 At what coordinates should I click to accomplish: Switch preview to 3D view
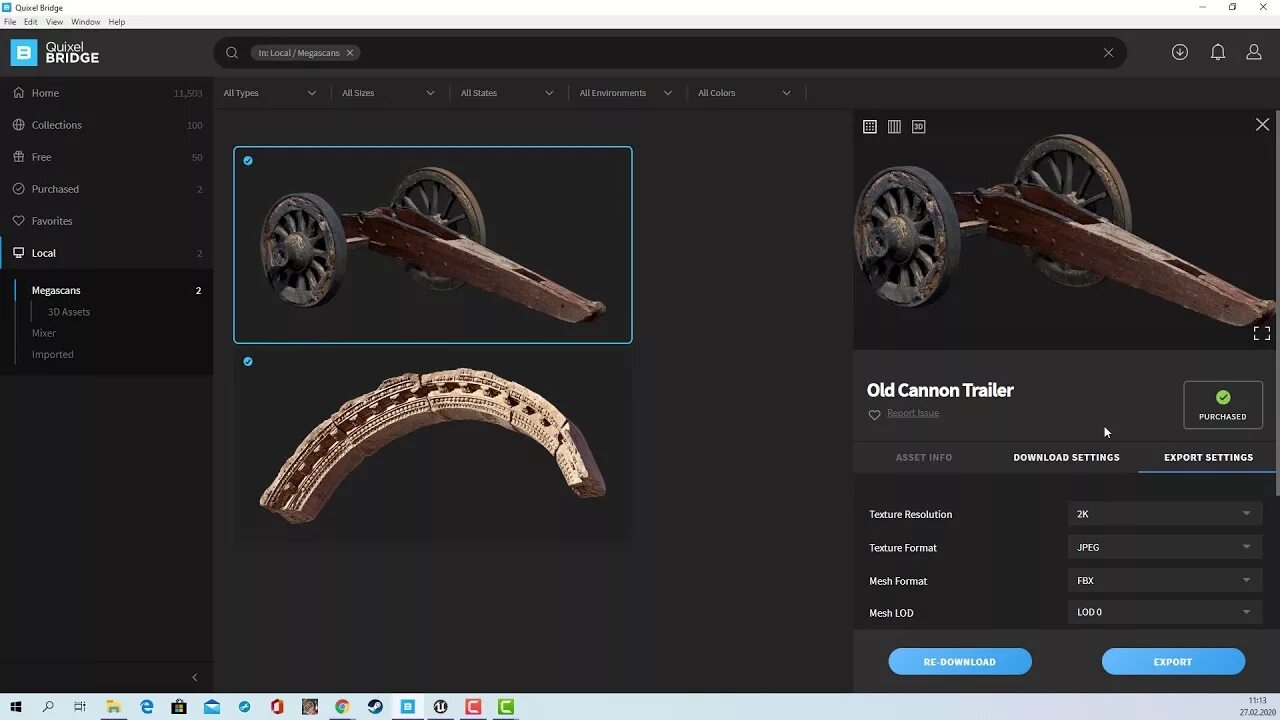point(918,127)
